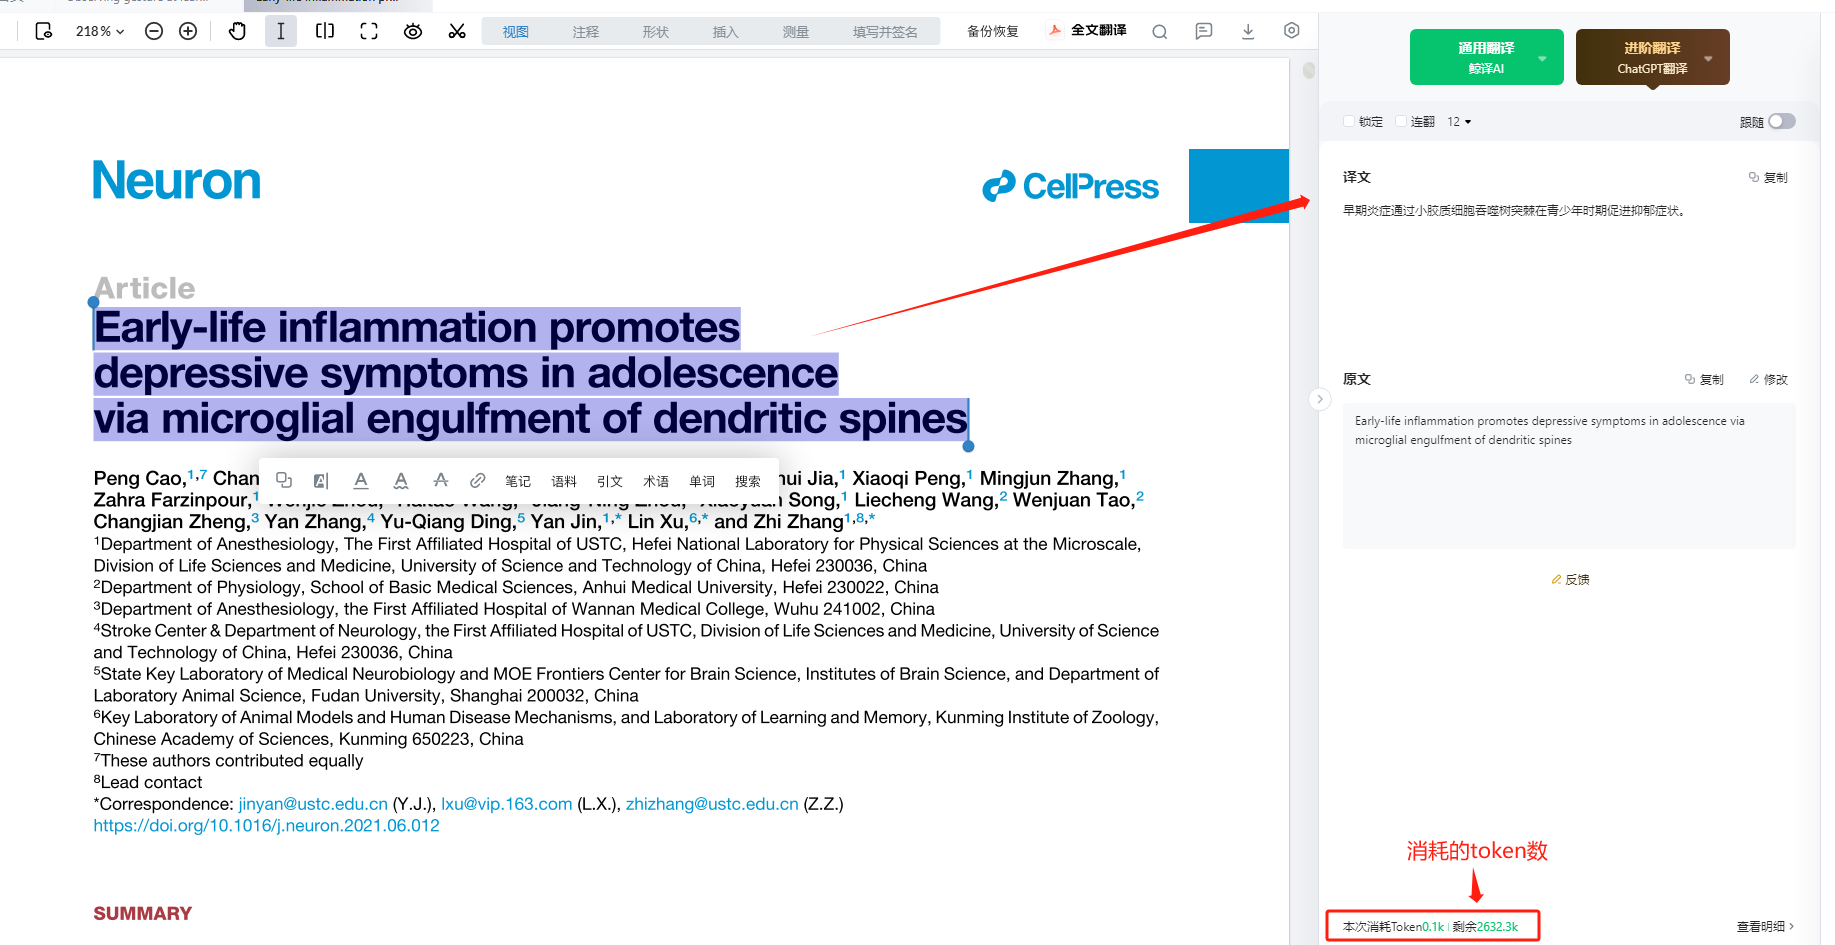Apply strikethrough from the floating toolbar
Viewport: 1835px width, 945px height.
pyautogui.click(x=440, y=481)
